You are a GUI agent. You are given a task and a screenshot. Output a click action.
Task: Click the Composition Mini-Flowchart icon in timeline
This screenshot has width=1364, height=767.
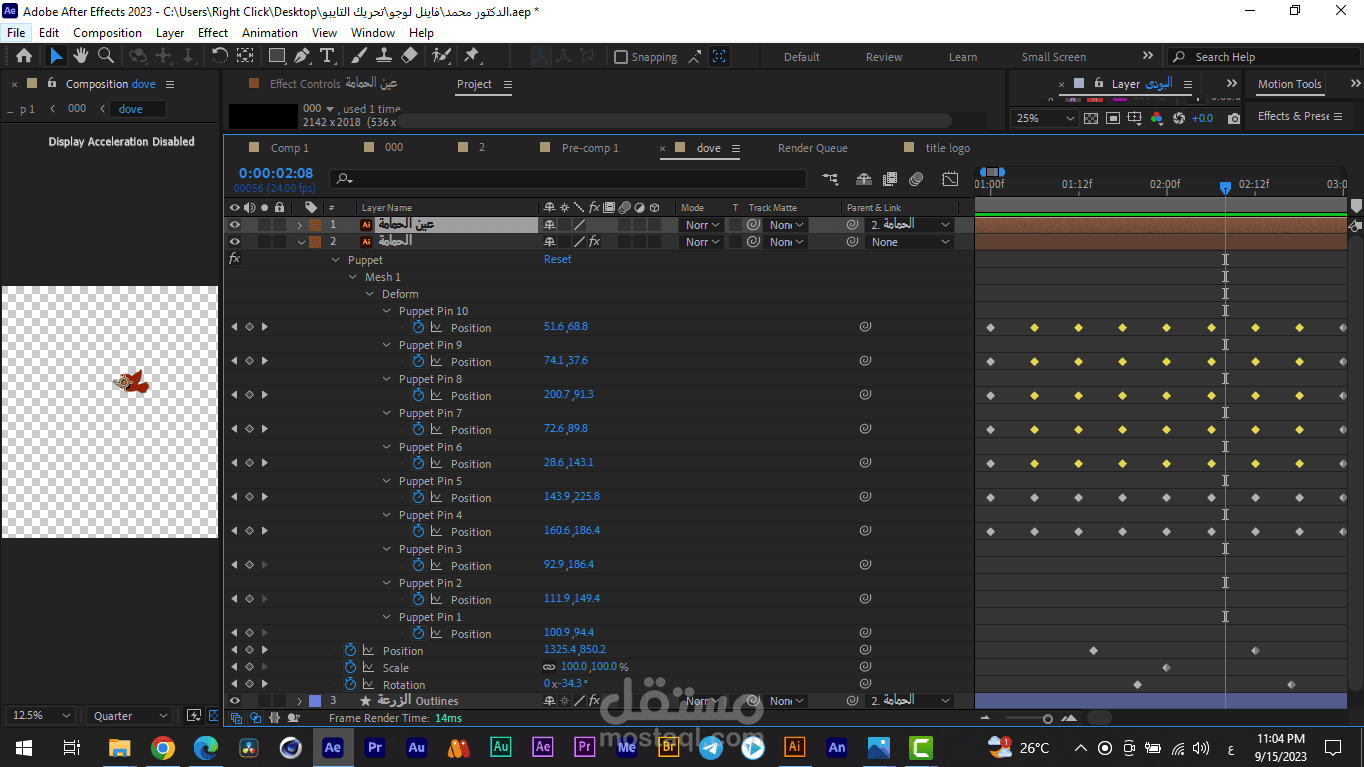[831, 179]
